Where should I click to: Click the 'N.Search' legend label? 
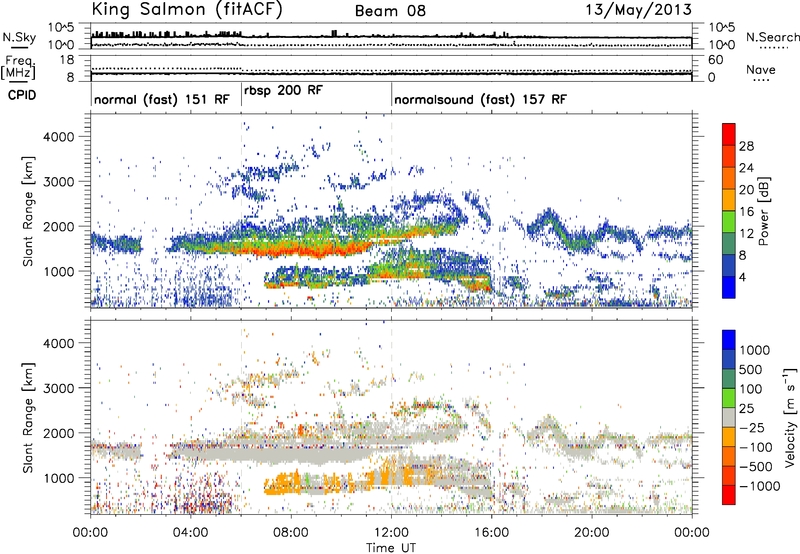click(x=772, y=37)
